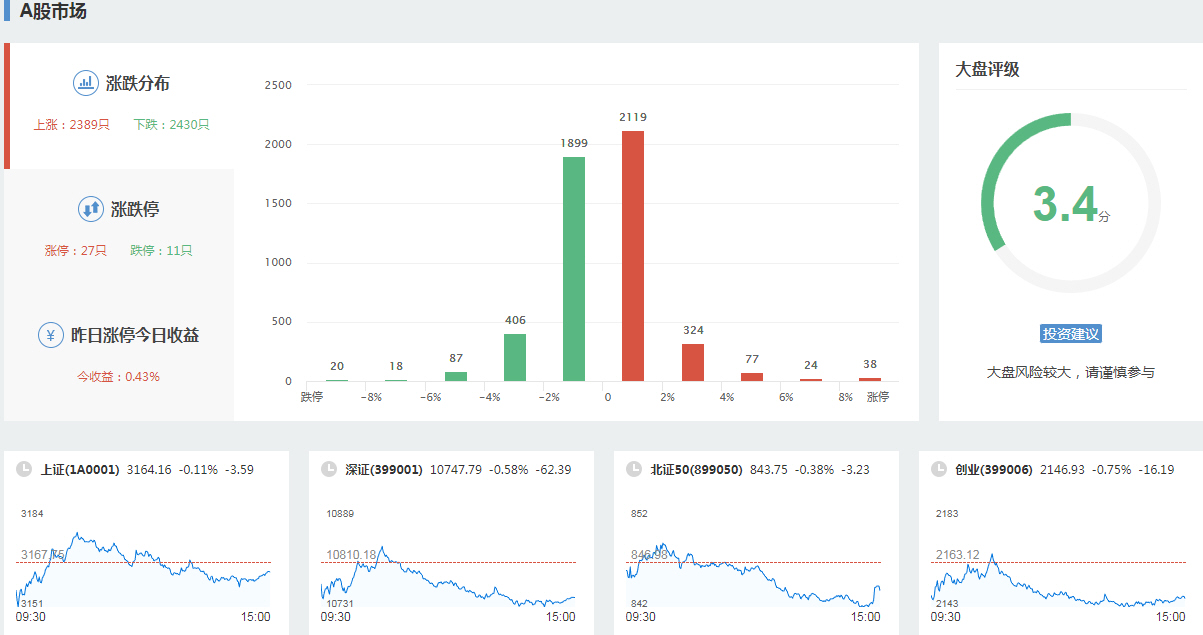Viewport: 1203px width, 635px height.
Task: Click the 涨跌停 up-down arrows icon
Action: 90,209
